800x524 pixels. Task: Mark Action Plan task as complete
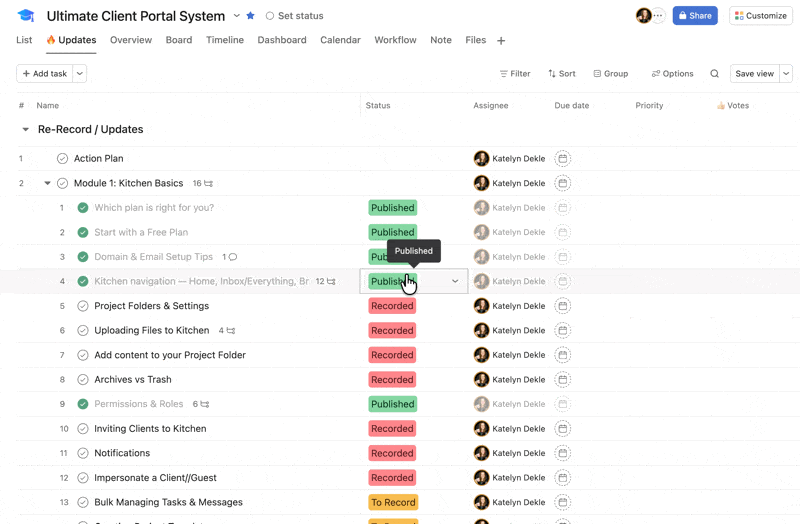[62, 159]
